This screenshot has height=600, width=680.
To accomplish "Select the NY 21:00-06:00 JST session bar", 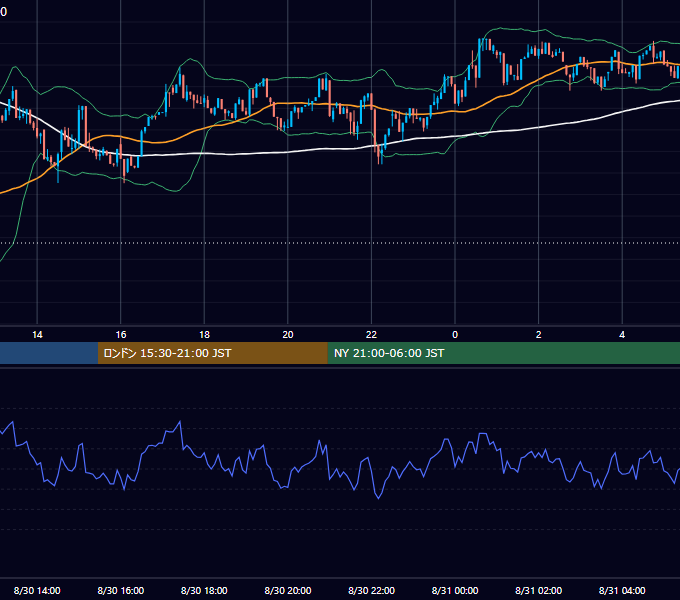I will (503, 353).
